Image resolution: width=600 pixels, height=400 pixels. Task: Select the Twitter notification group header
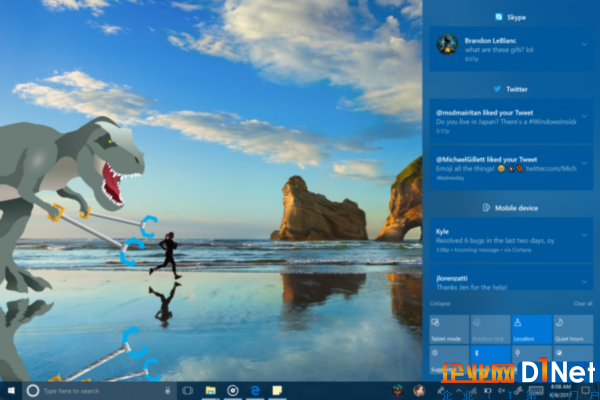tap(511, 89)
